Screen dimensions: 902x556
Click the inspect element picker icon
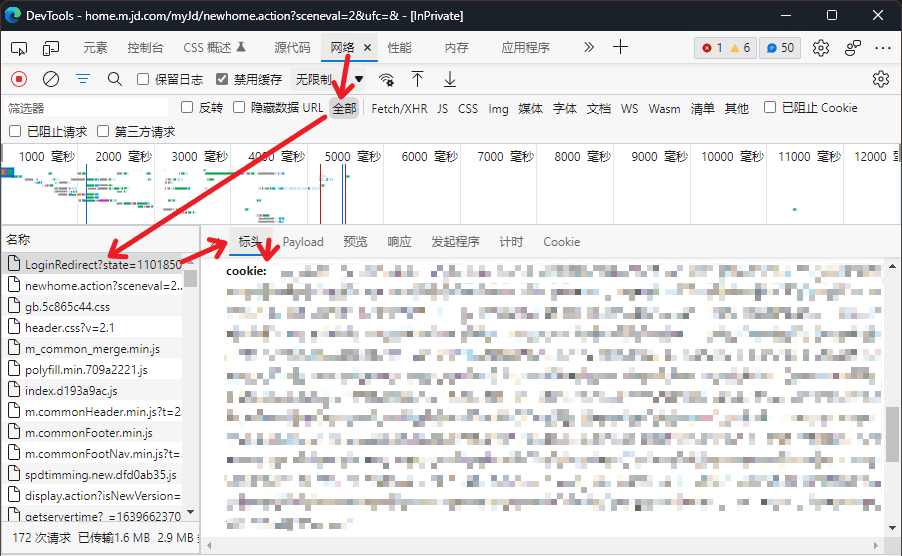pyautogui.click(x=19, y=48)
